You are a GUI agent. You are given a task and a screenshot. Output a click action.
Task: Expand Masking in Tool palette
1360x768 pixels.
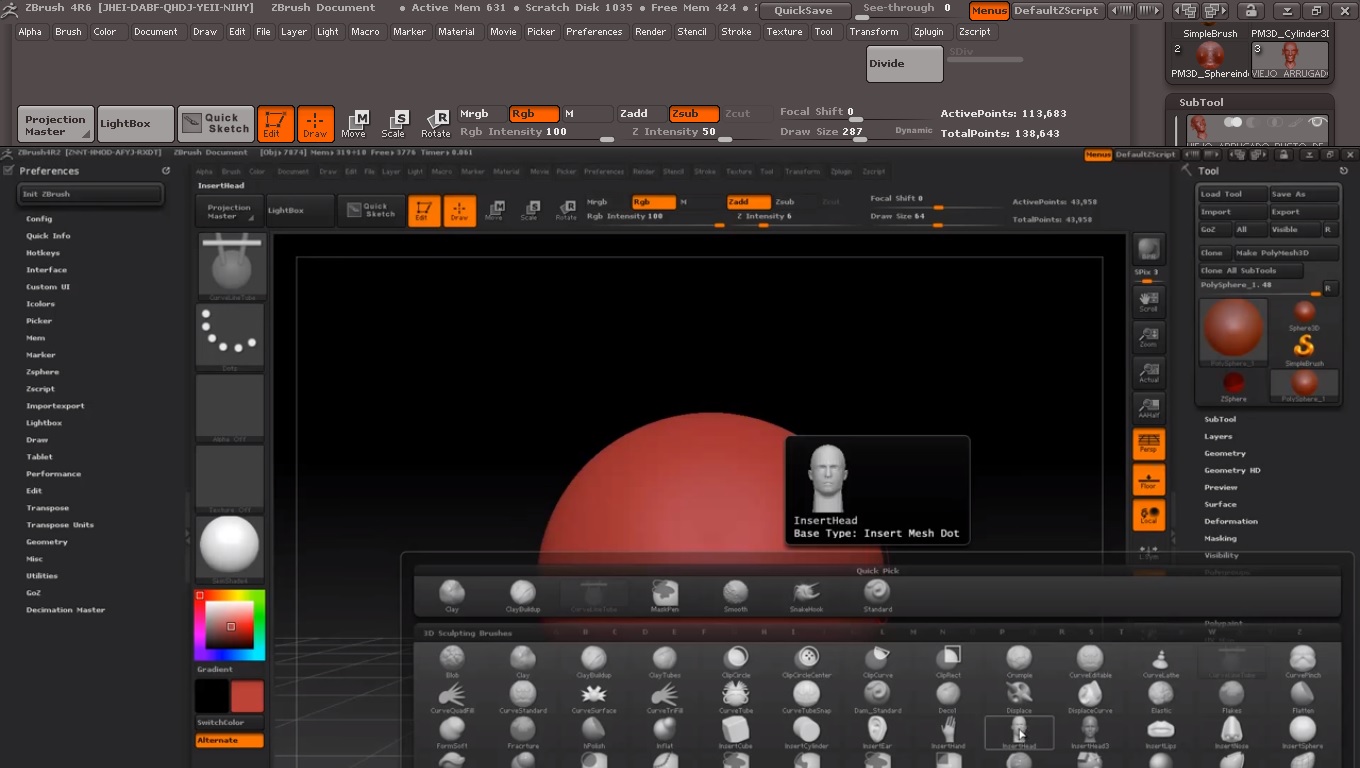click(1220, 538)
